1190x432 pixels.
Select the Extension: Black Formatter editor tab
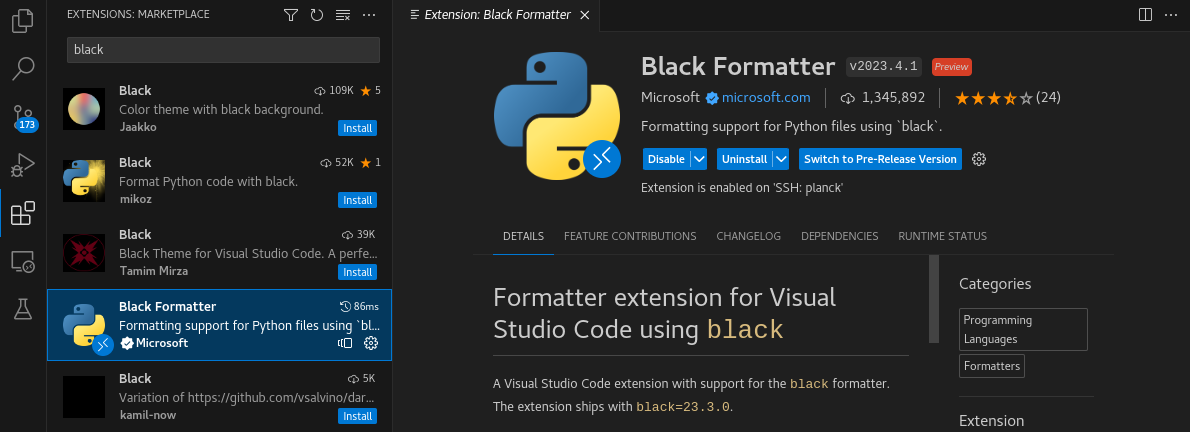click(x=496, y=14)
